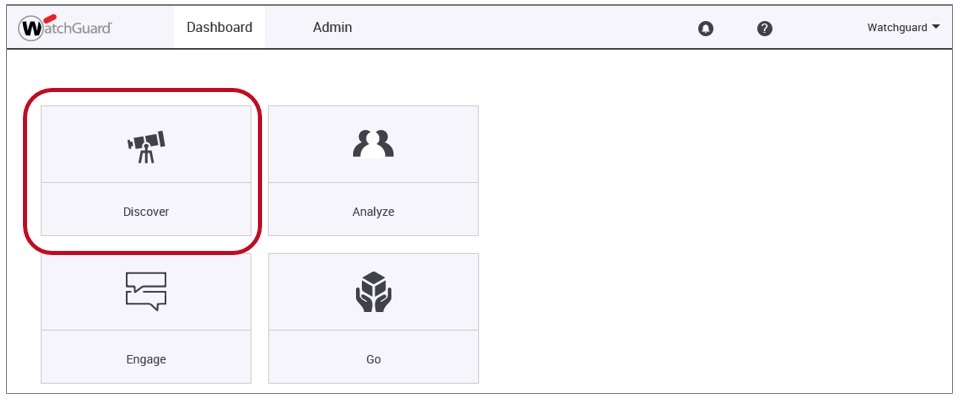Open the Analyze tile card
This screenshot has width=960, height=400.
coord(373,171)
